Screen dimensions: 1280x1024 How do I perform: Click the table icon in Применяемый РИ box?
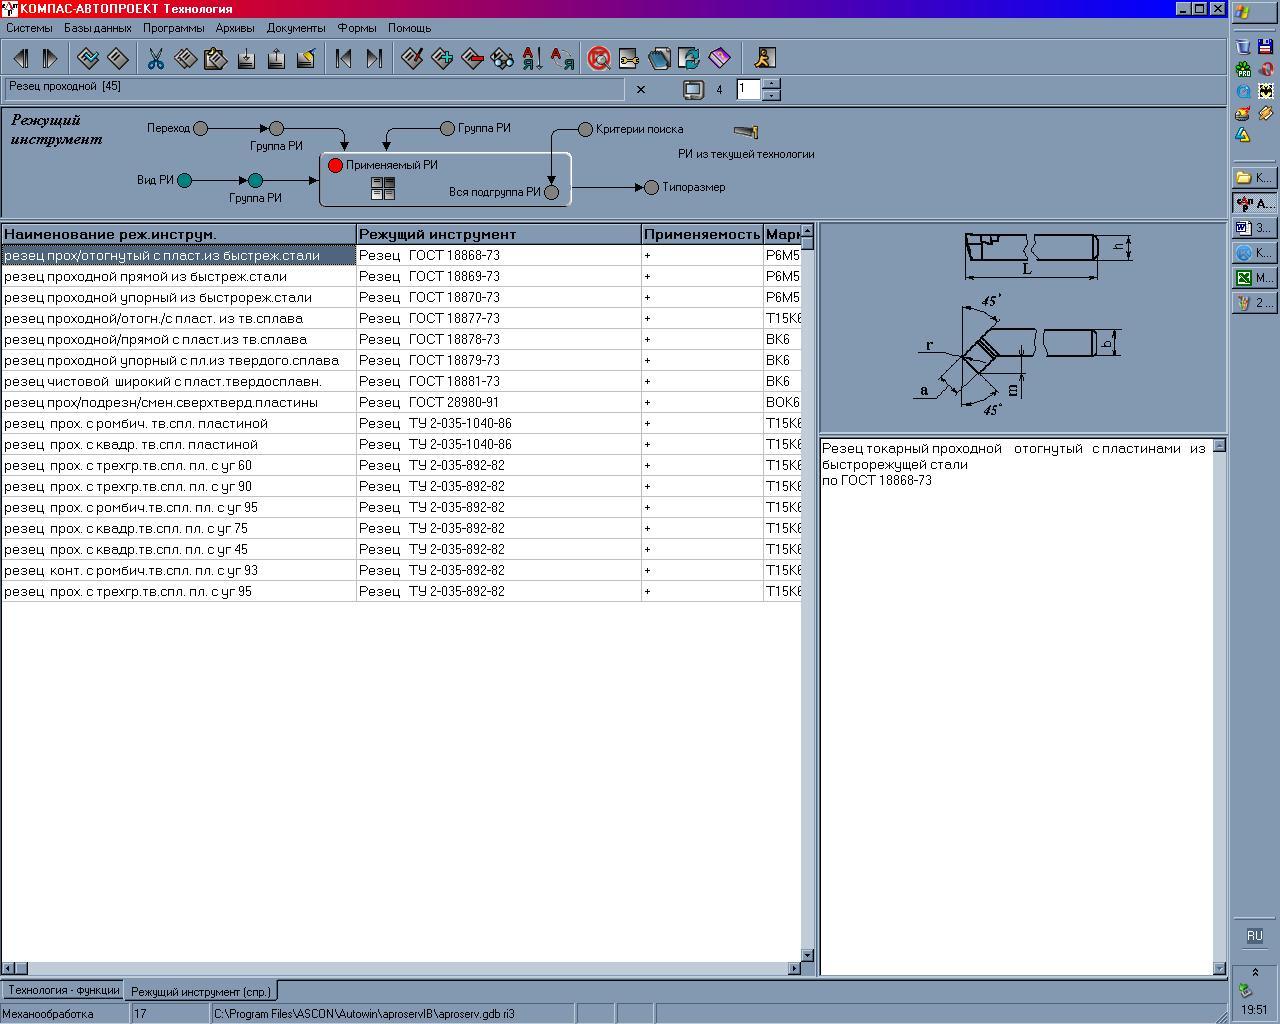tap(383, 188)
